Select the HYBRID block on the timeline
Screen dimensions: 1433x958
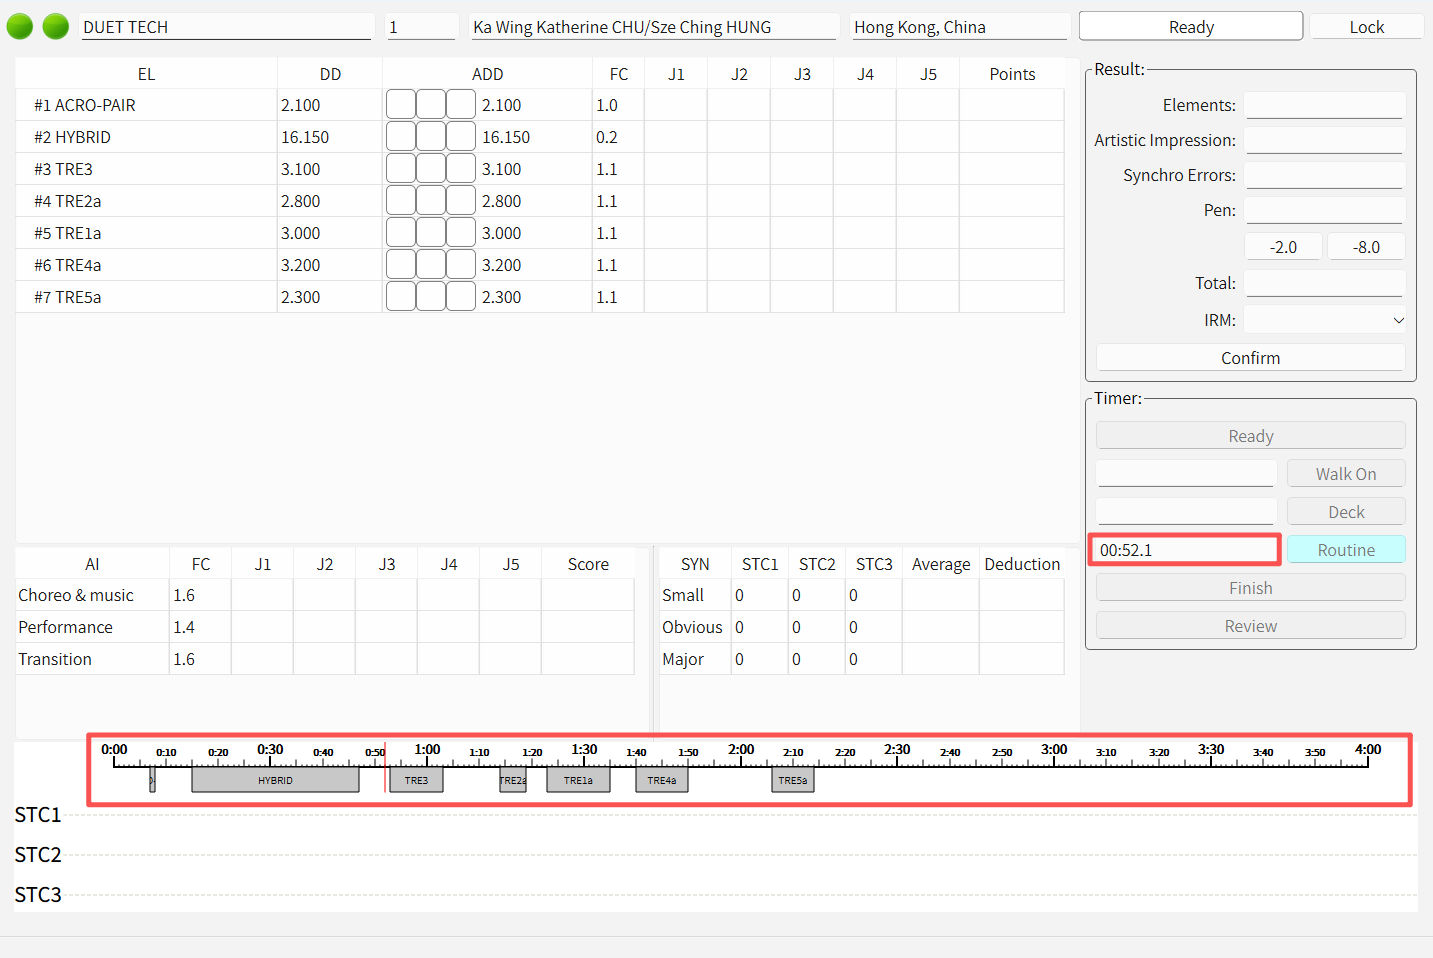point(275,780)
